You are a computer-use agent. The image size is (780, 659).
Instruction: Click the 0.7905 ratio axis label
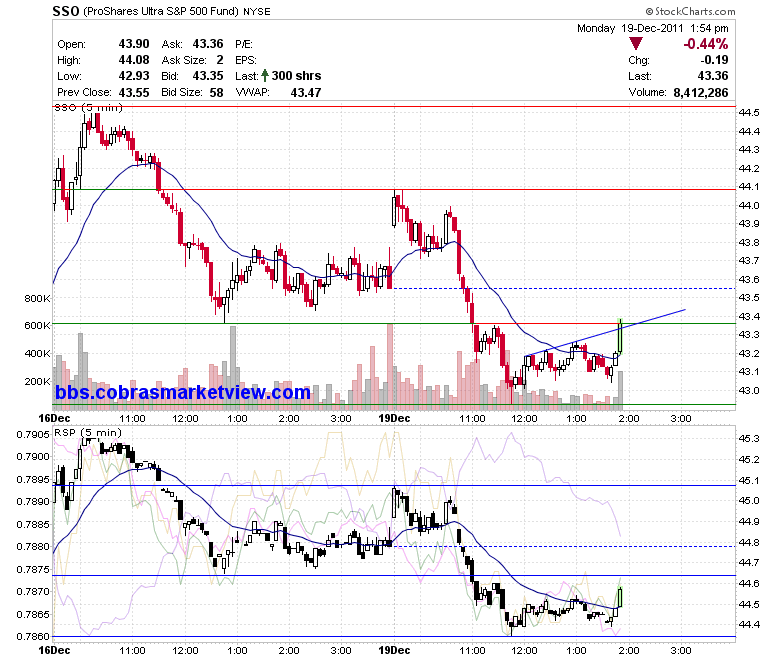point(33,435)
